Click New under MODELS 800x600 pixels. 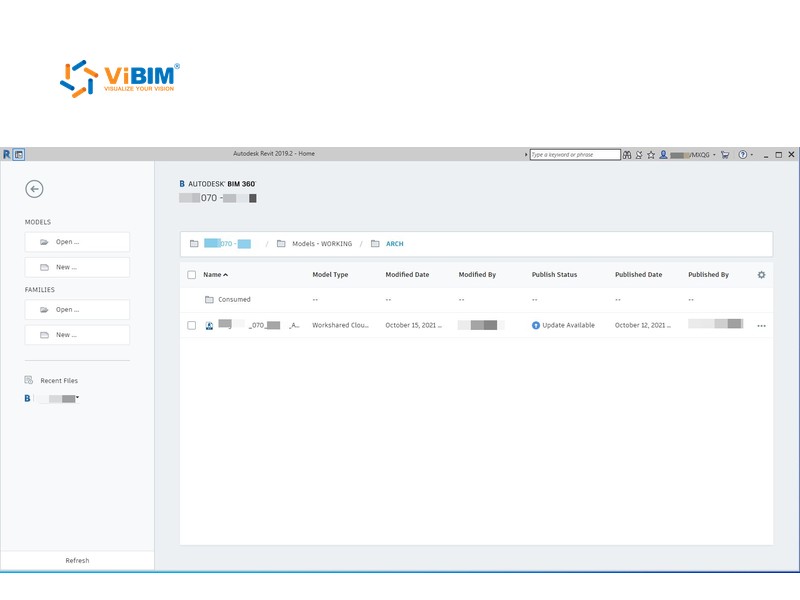coord(77,267)
